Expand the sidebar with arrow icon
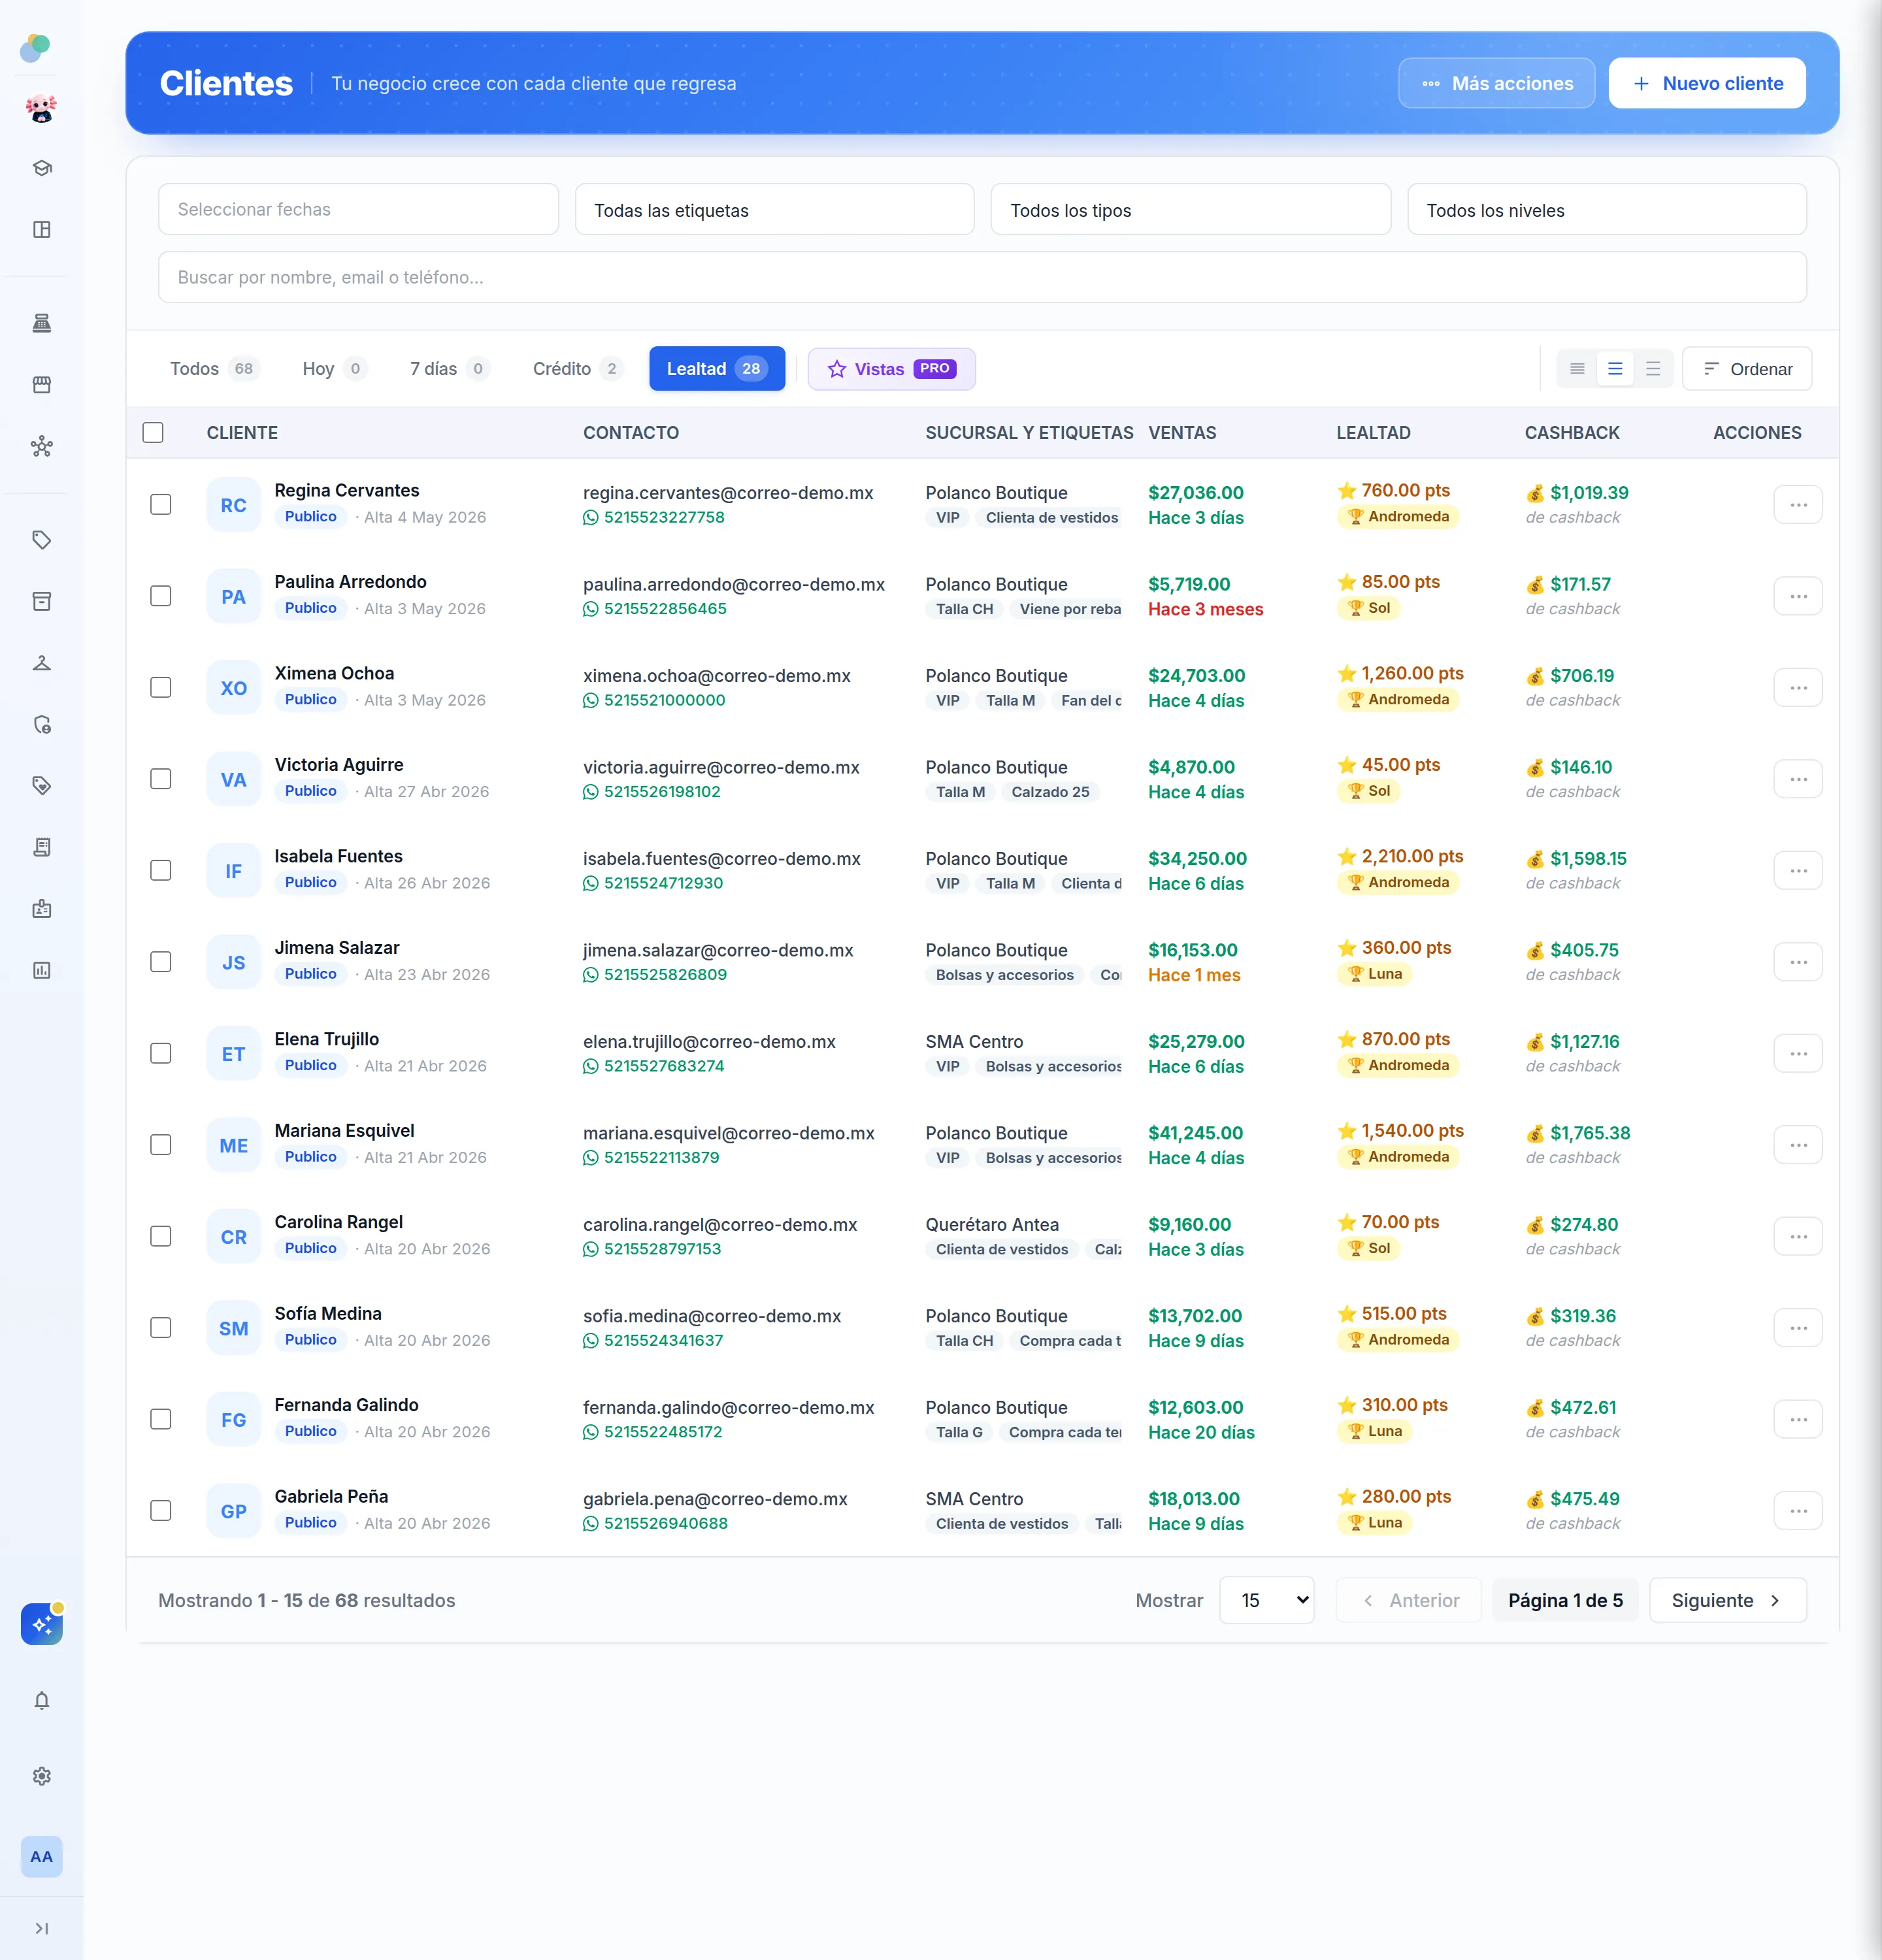1882x1960 pixels. point(42,1928)
